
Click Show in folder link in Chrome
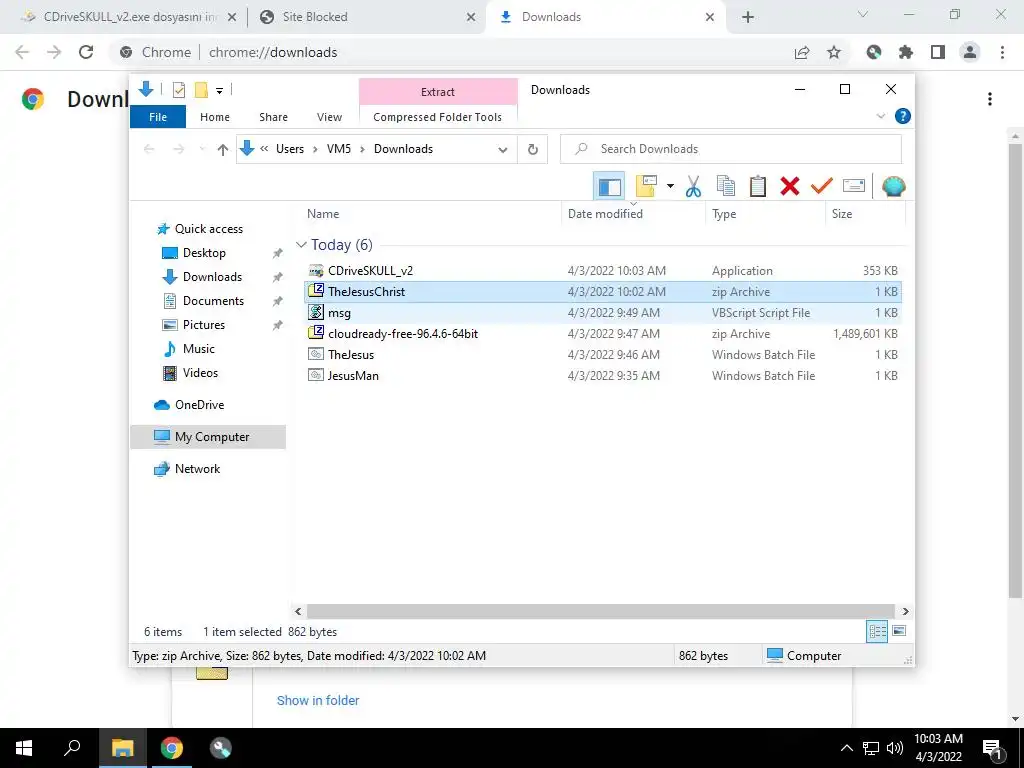(x=318, y=700)
